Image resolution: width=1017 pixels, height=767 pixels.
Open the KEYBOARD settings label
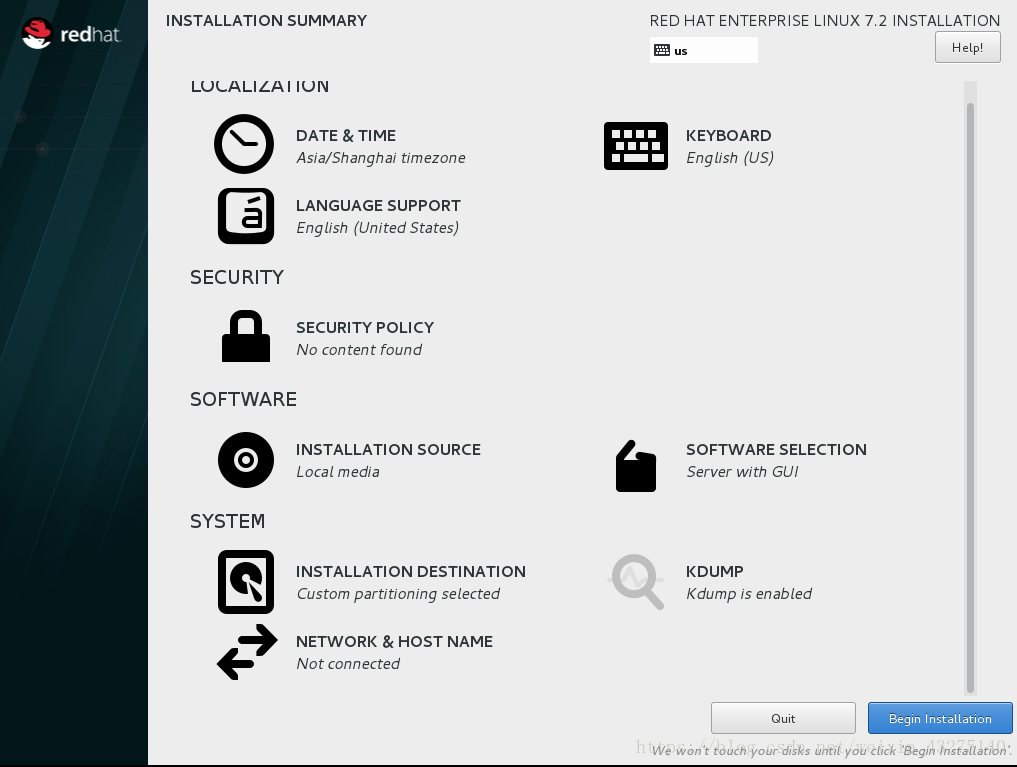coord(728,136)
